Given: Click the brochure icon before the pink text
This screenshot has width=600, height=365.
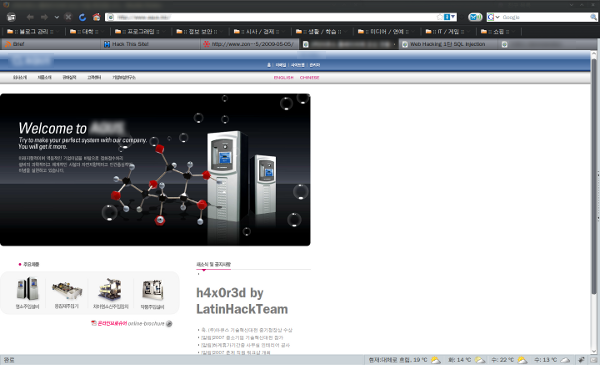Looking at the screenshot, I should (93, 323).
